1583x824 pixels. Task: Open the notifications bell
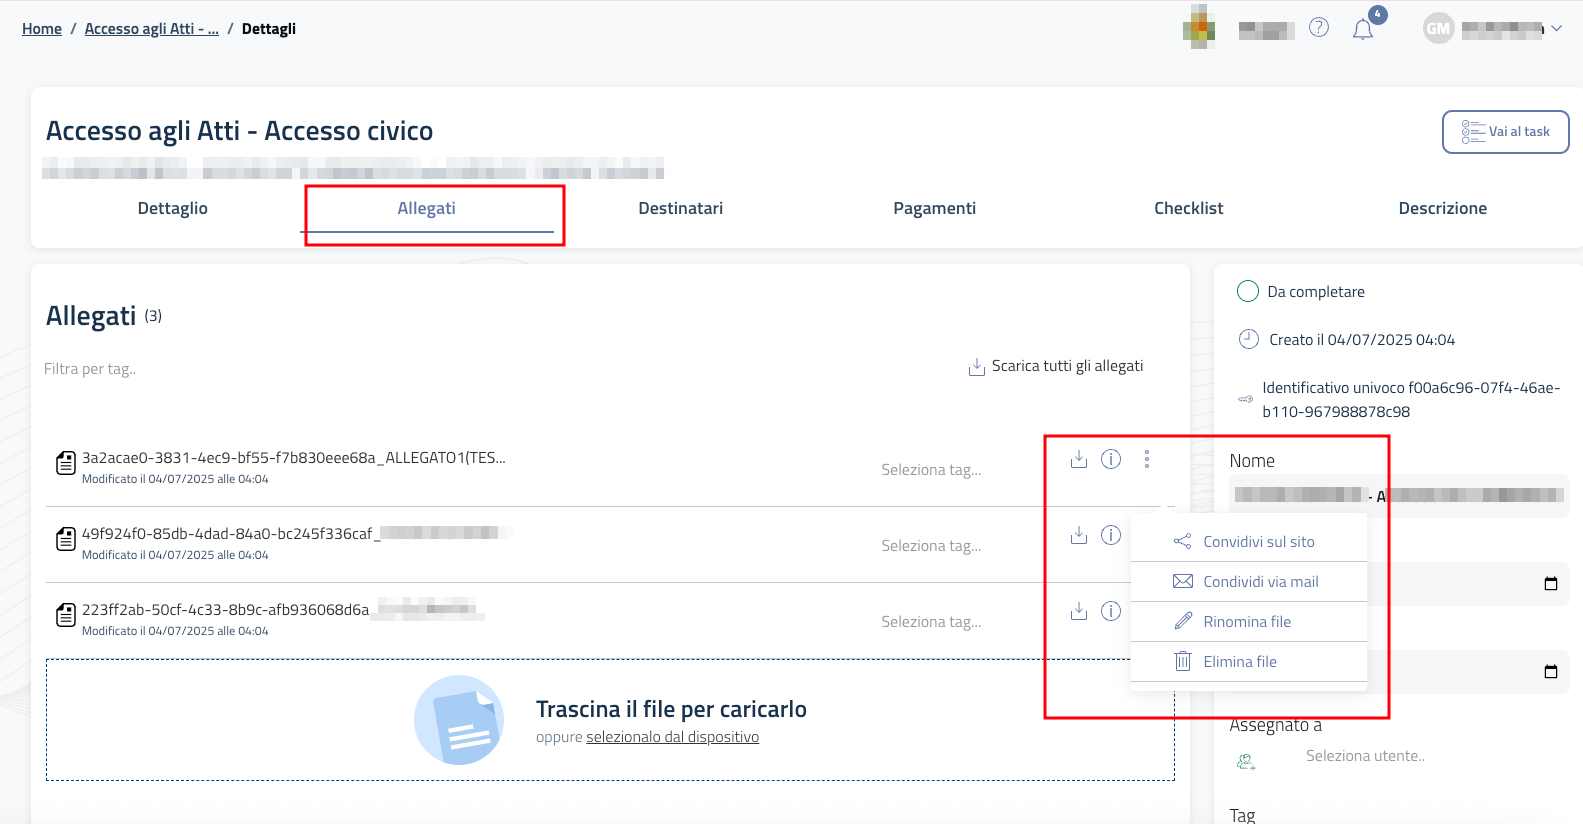click(x=1362, y=29)
